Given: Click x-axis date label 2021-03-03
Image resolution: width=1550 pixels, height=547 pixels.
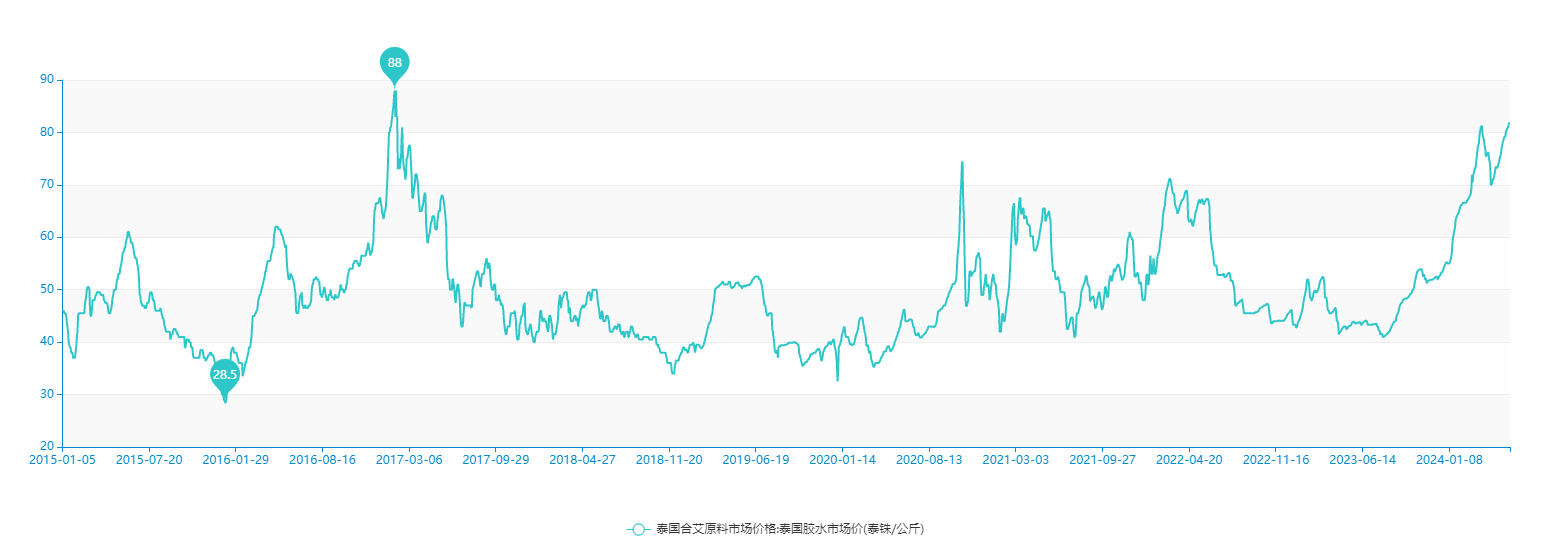Looking at the screenshot, I should tap(1015, 460).
